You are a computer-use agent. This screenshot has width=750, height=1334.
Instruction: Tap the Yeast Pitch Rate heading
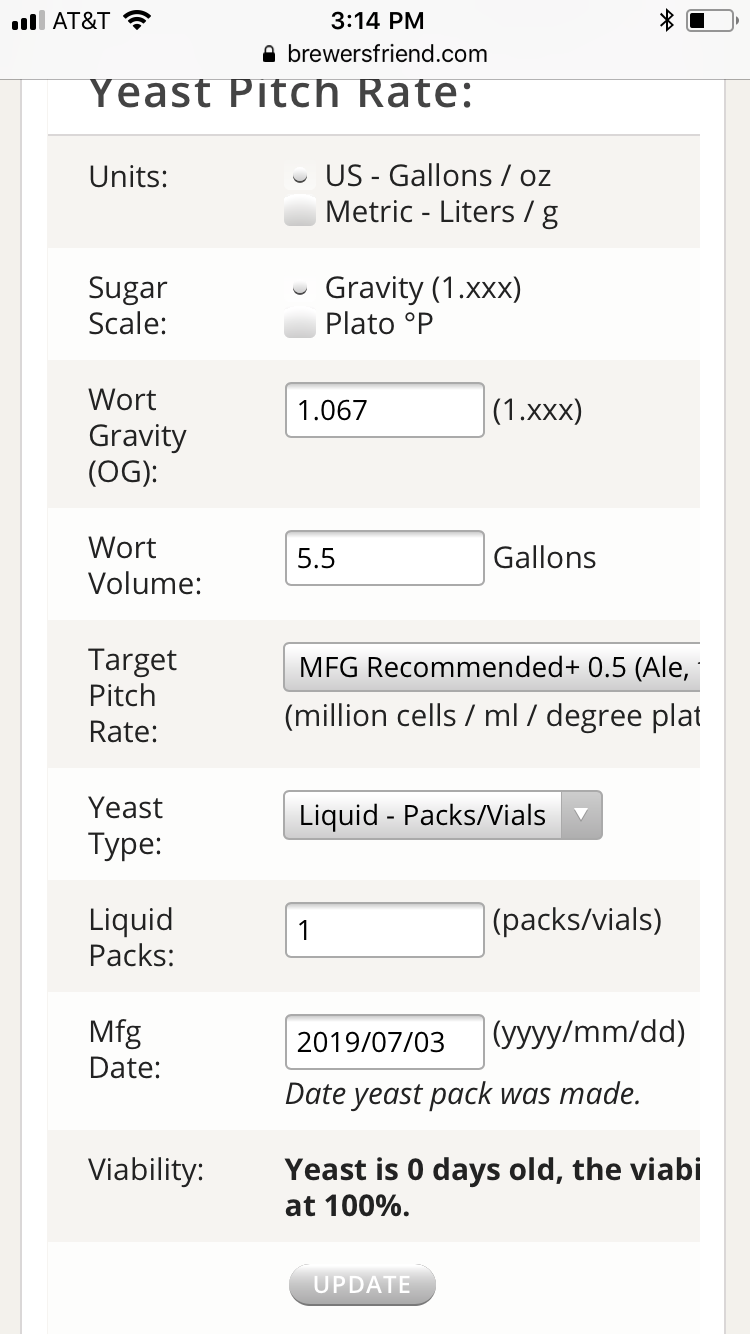pos(280,92)
